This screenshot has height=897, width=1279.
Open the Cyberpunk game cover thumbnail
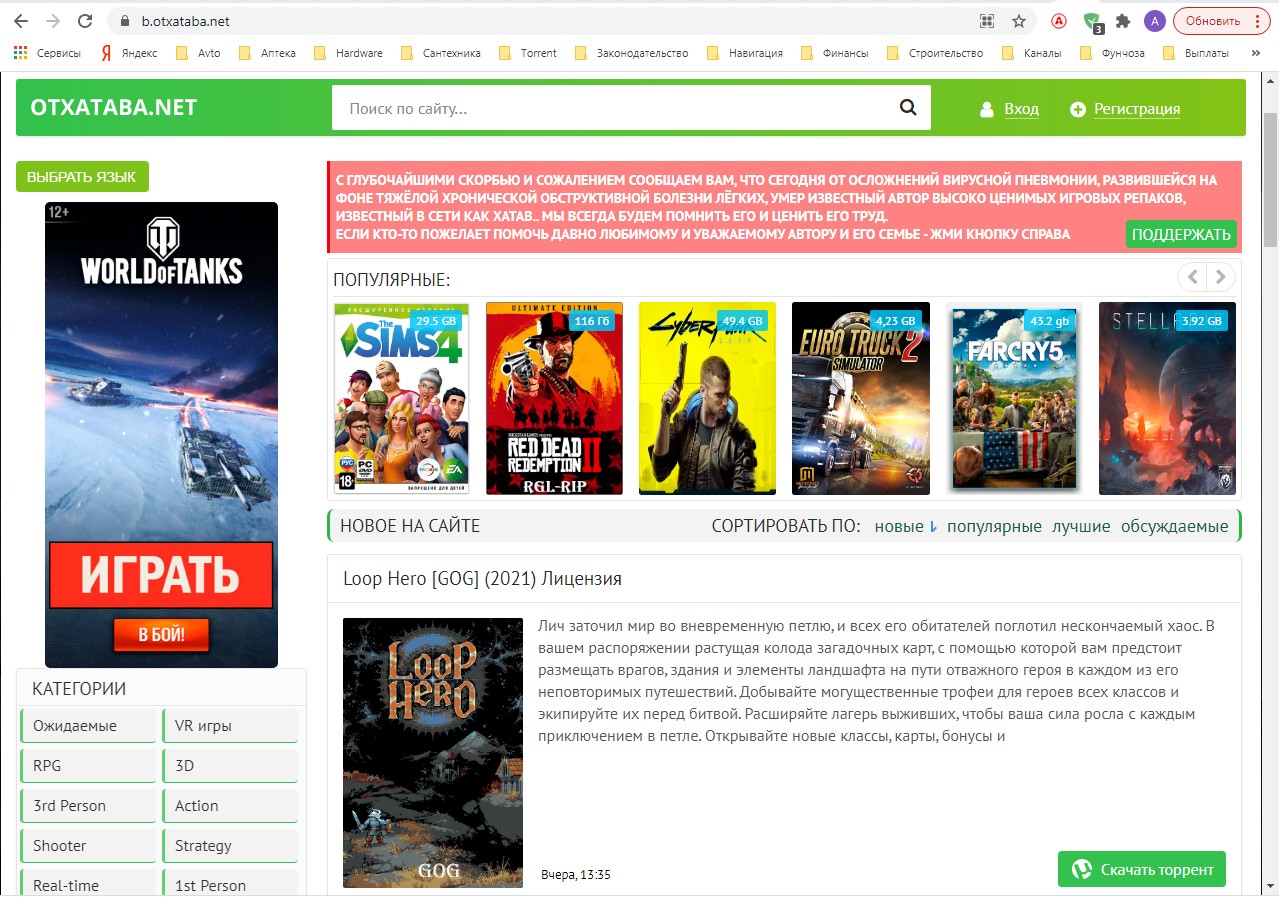[x=707, y=399]
